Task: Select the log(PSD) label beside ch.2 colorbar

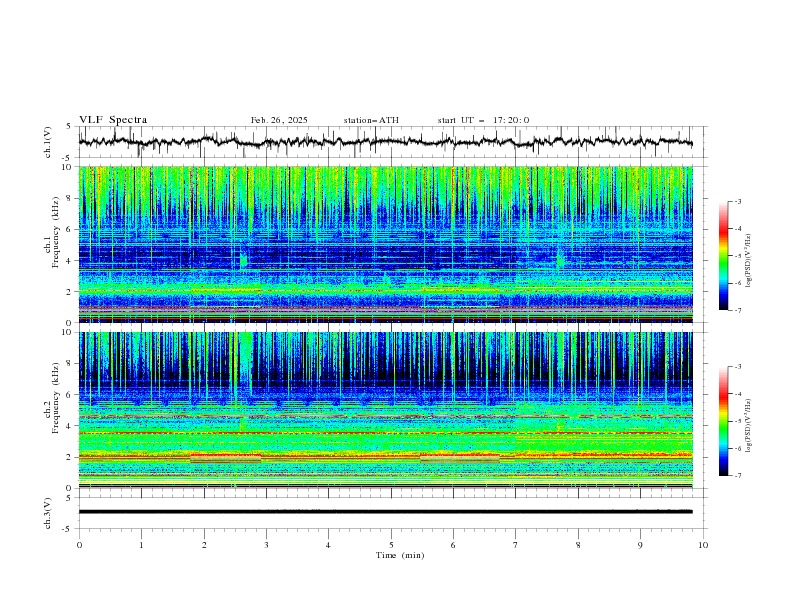Action: (x=750, y=425)
